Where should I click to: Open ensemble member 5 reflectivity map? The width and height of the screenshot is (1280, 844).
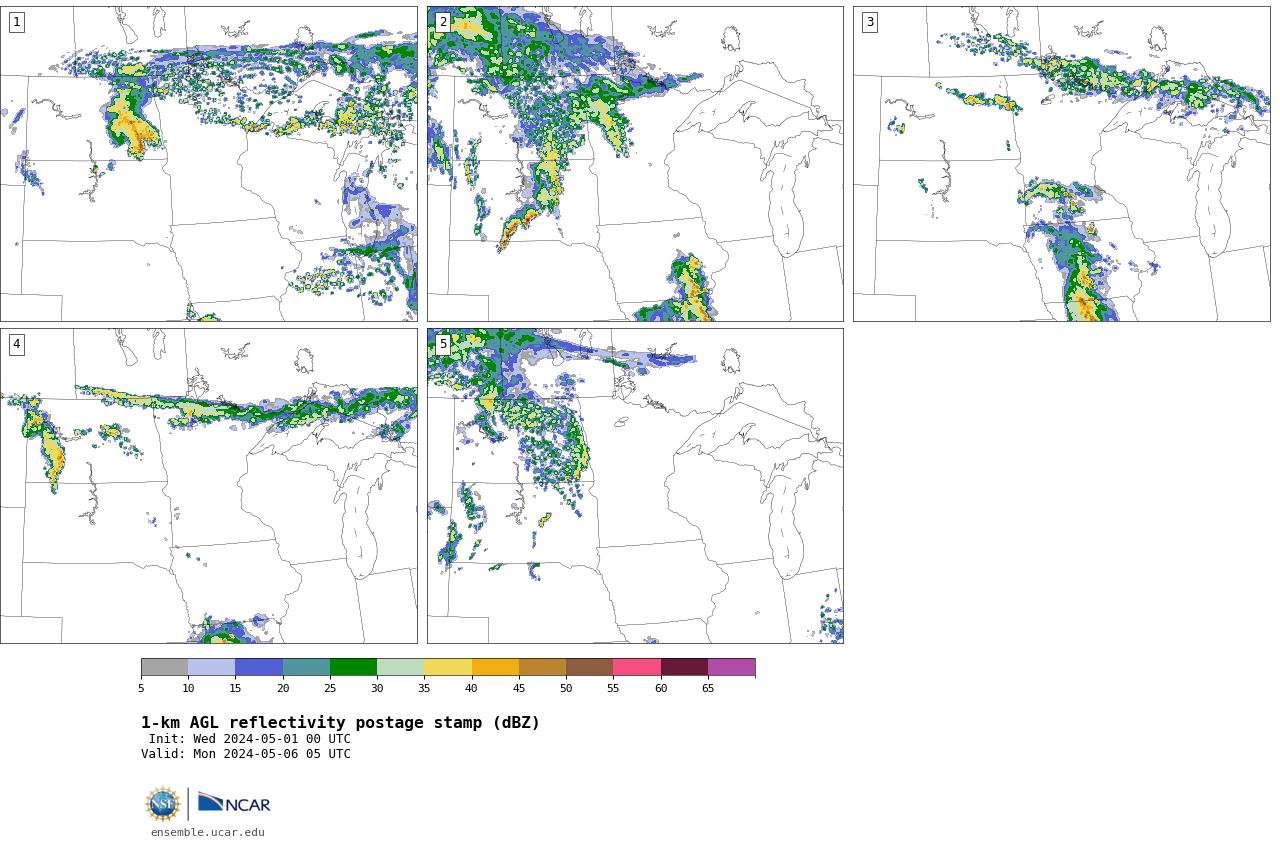point(635,486)
